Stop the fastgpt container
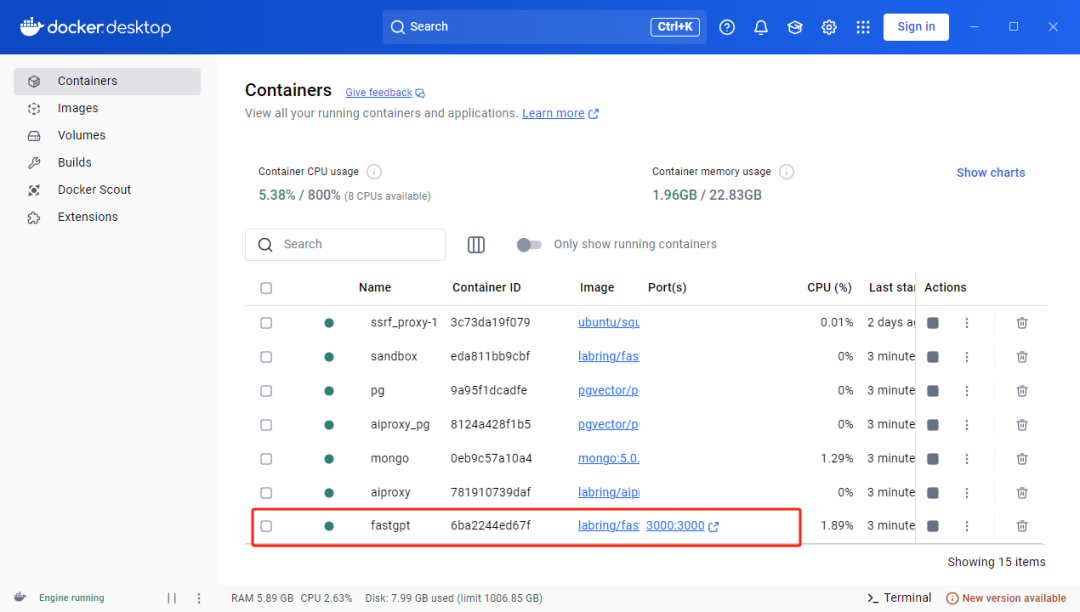 (933, 526)
